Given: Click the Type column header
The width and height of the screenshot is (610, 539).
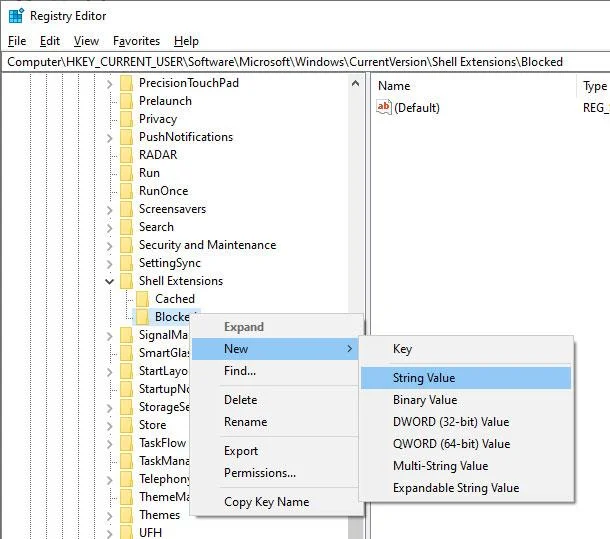Looking at the screenshot, I should tap(595, 86).
